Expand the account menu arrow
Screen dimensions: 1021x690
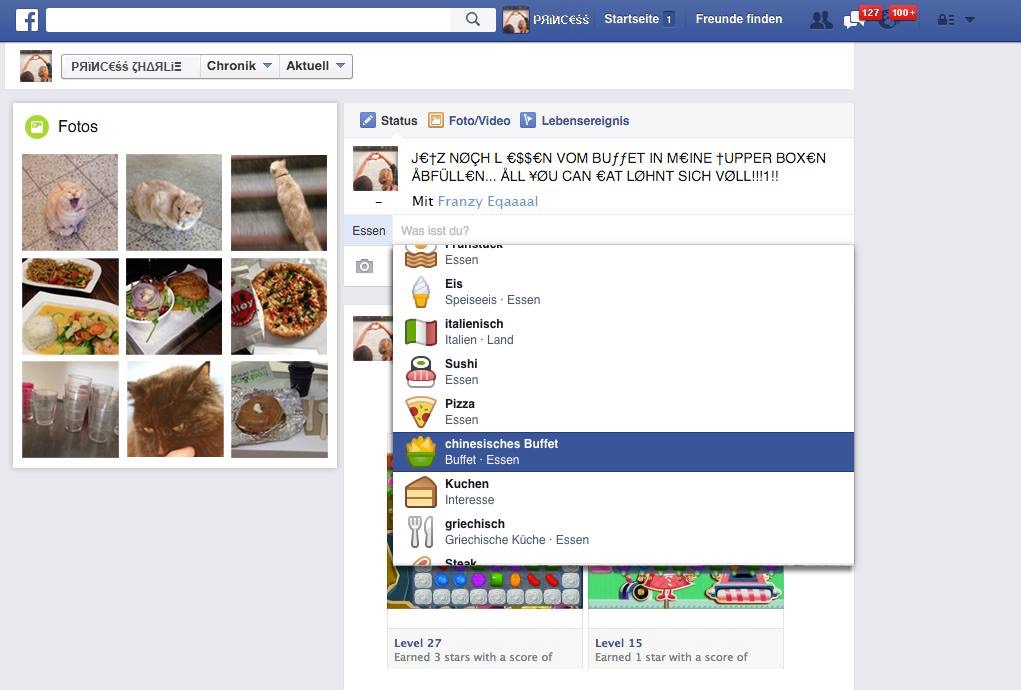point(970,20)
